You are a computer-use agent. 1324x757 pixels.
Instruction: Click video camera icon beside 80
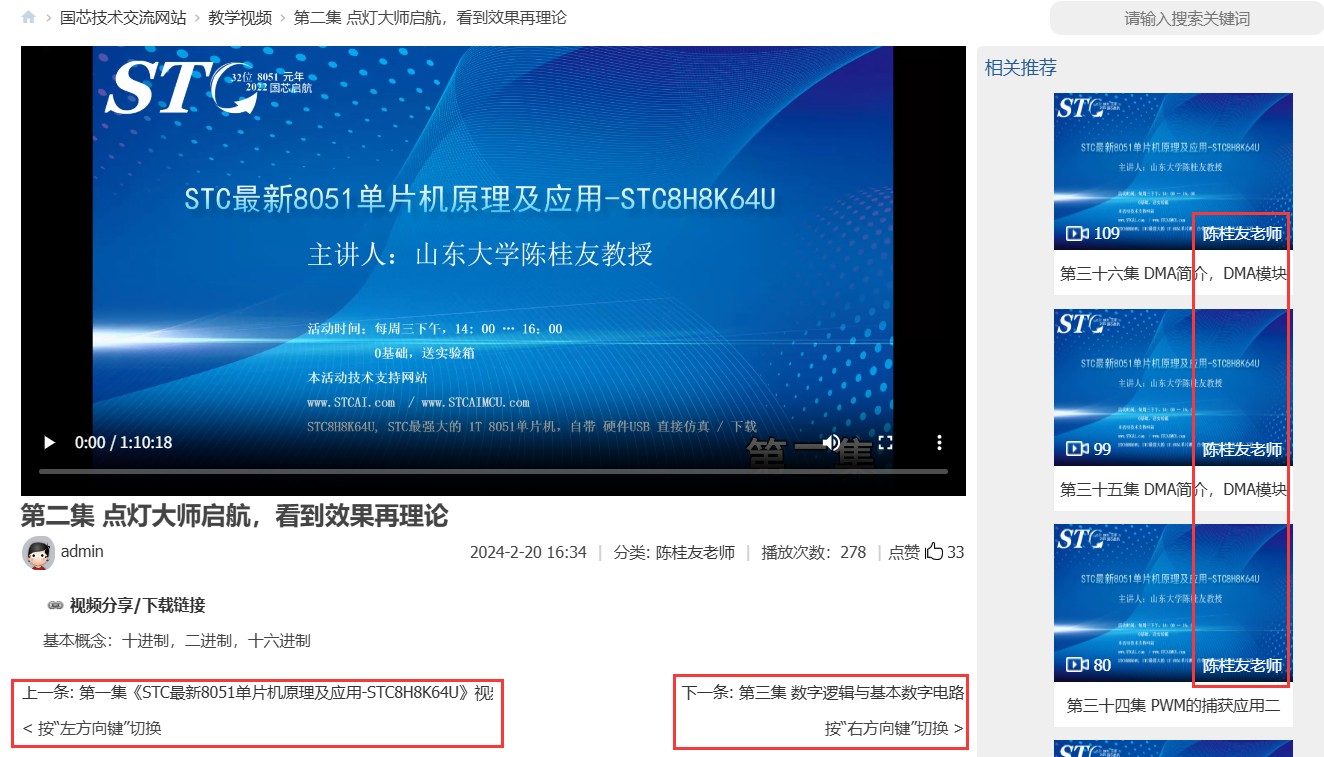click(x=1077, y=665)
